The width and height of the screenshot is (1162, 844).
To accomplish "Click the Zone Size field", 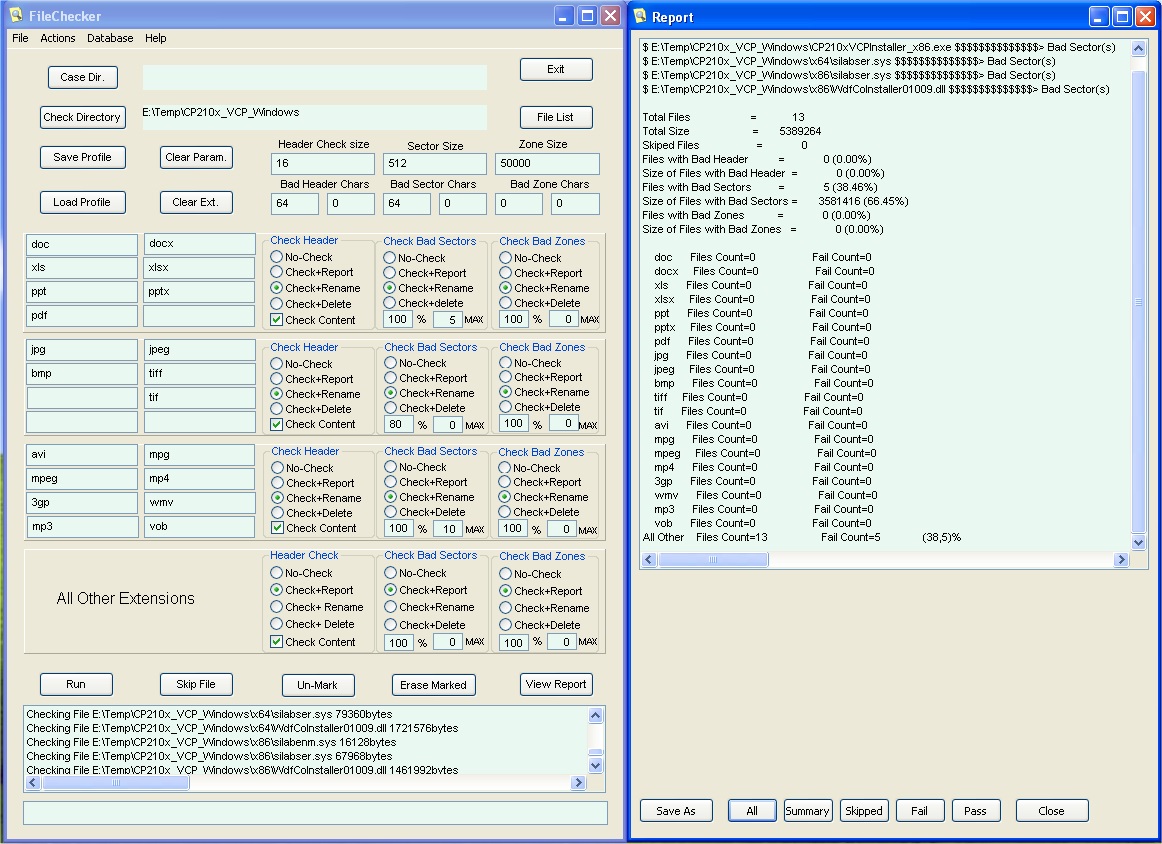I will click(547, 164).
